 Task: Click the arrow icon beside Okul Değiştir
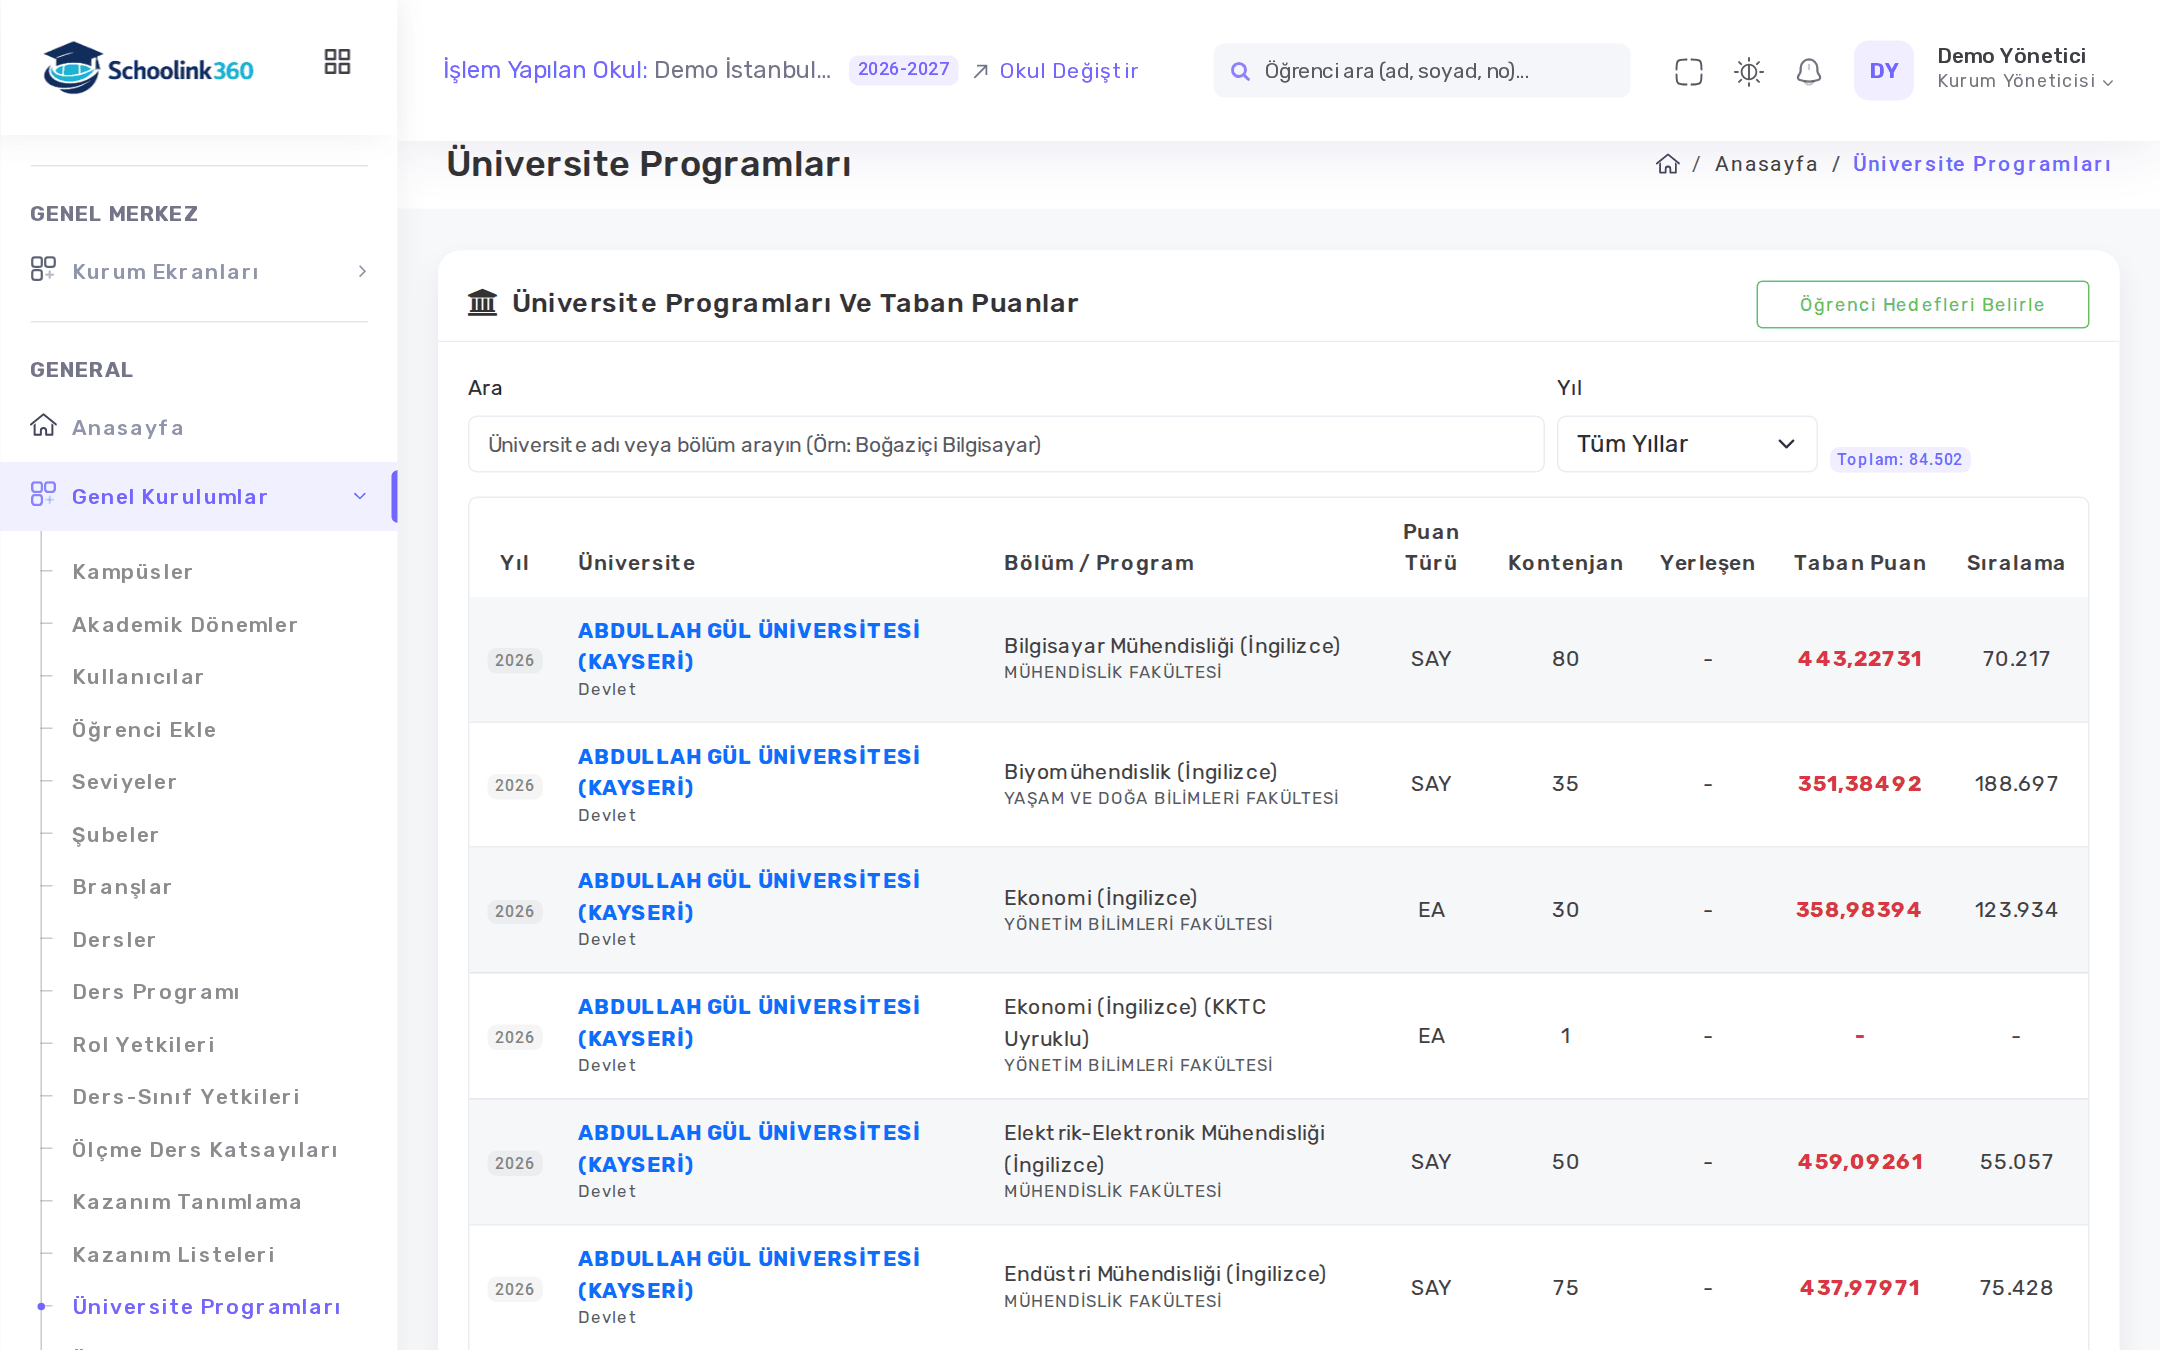pos(981,71)
